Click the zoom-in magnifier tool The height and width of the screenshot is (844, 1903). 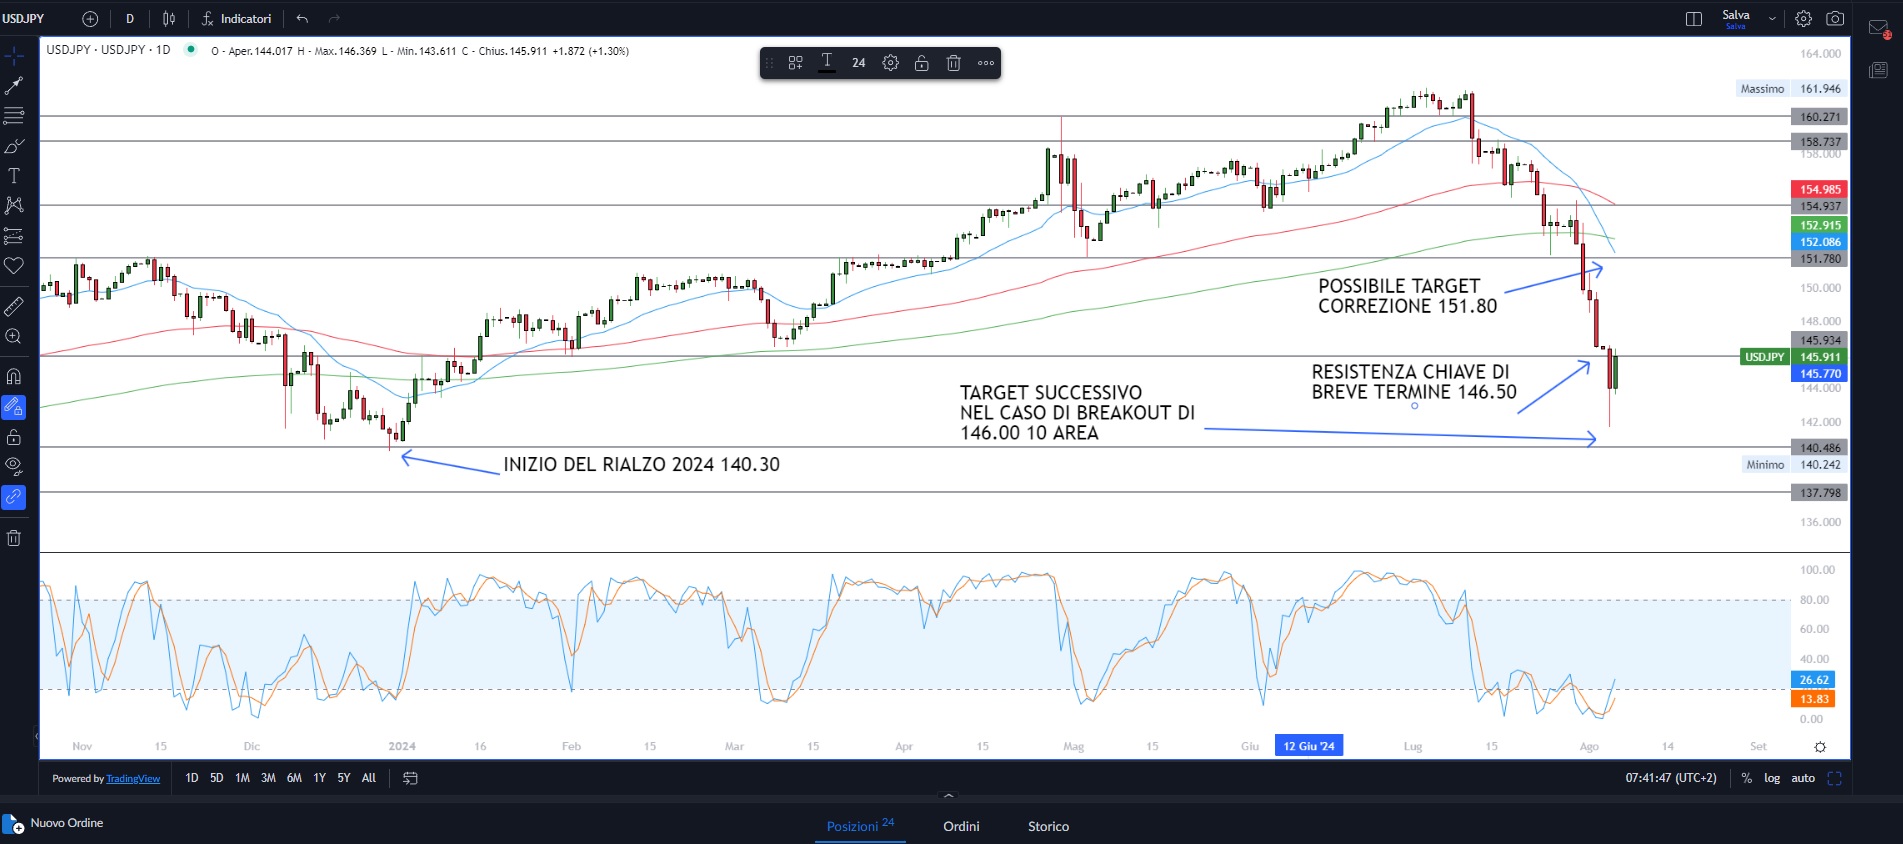coord(14,337)
